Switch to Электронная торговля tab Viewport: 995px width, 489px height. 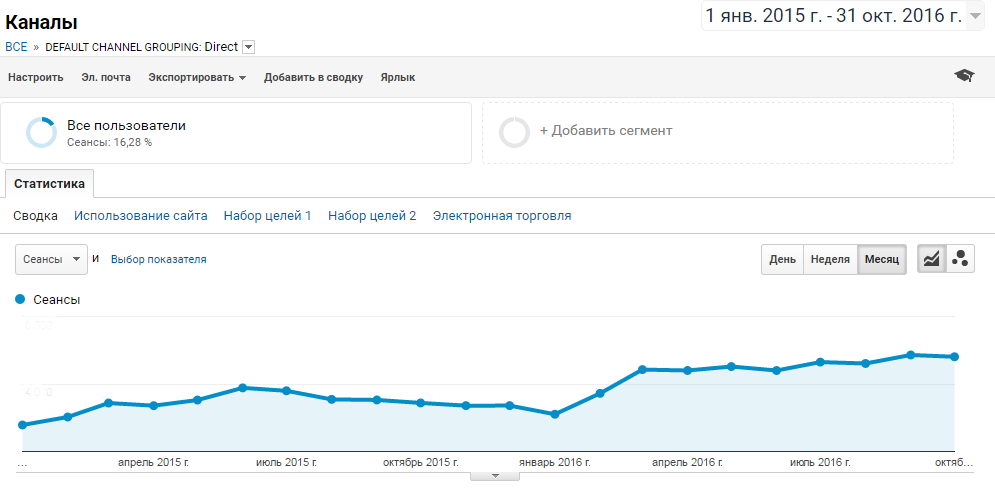[x=502, y=215]
